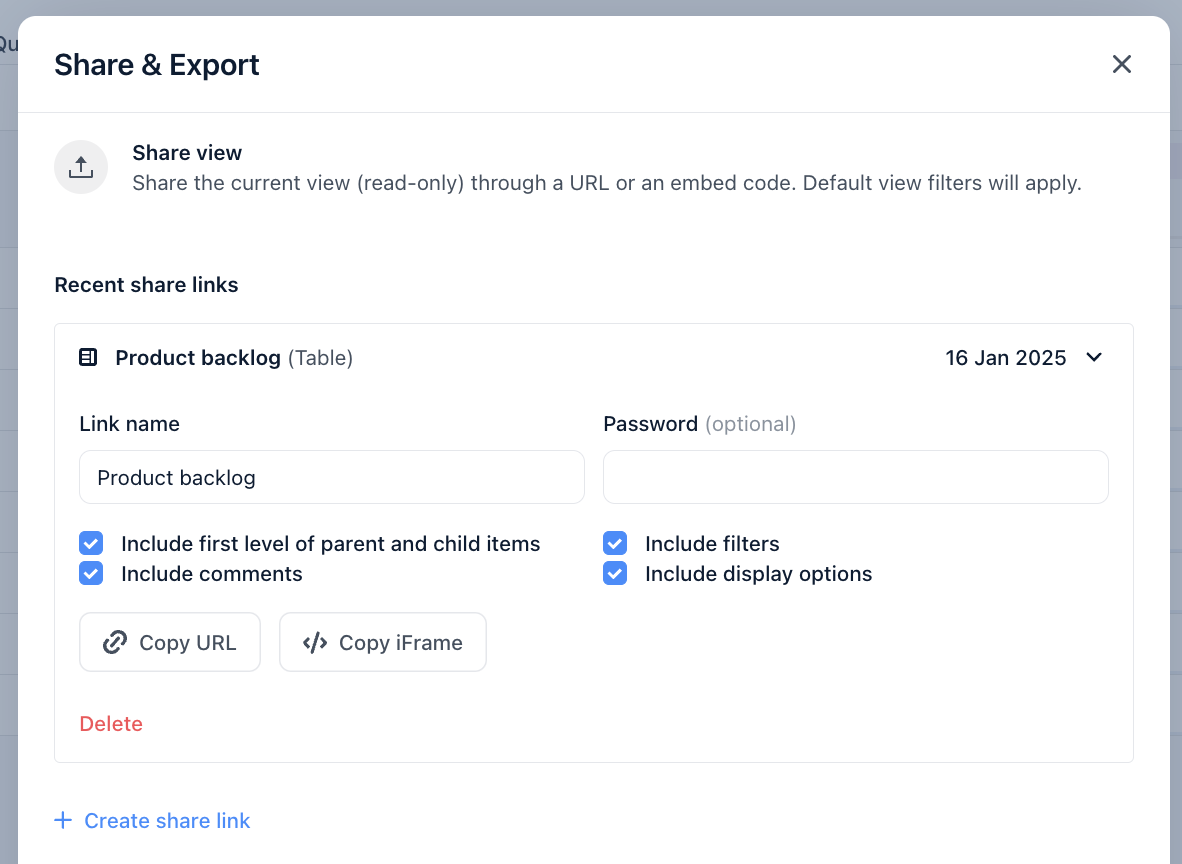Disable the Include filters checkbox
Viewport: 1182px width, 864px height.
click(615, 543)
